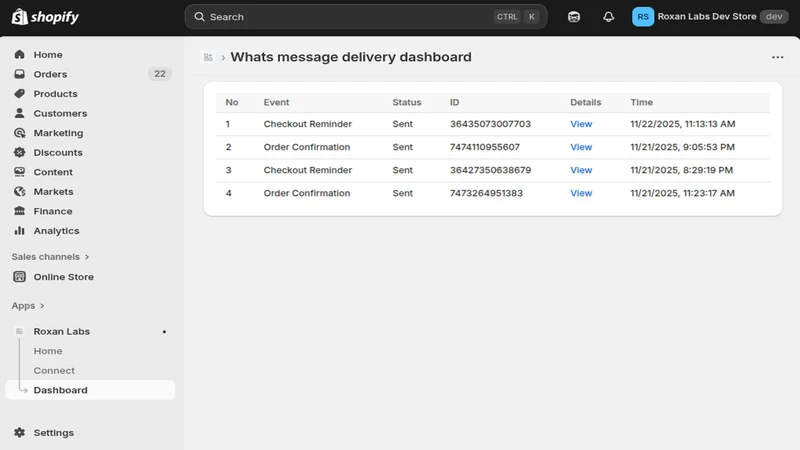View details for ID 7473264951383
Image resolution: width=800 pixels, height=450 pixels.
(x=581, y=193)
